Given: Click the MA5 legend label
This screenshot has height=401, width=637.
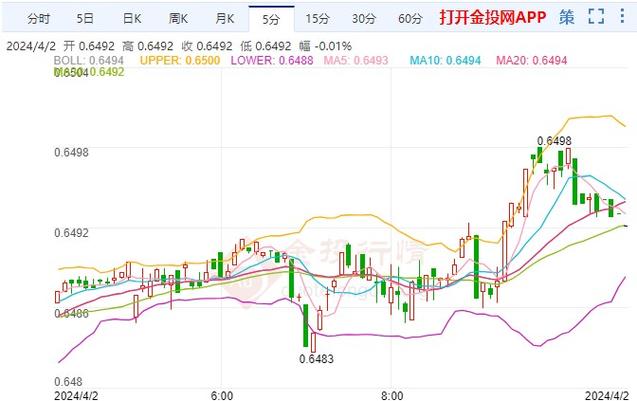Looking at the screenshot, I should tap(356, 61).
